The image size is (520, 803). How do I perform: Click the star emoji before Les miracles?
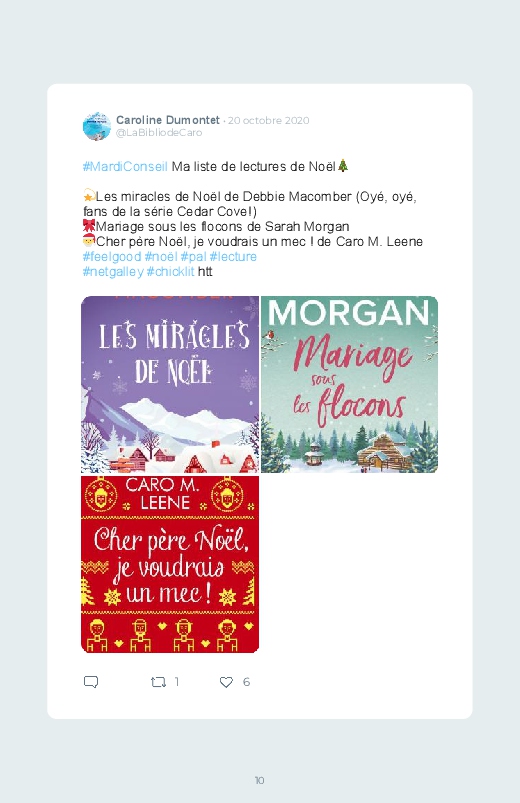coord(89,196)
